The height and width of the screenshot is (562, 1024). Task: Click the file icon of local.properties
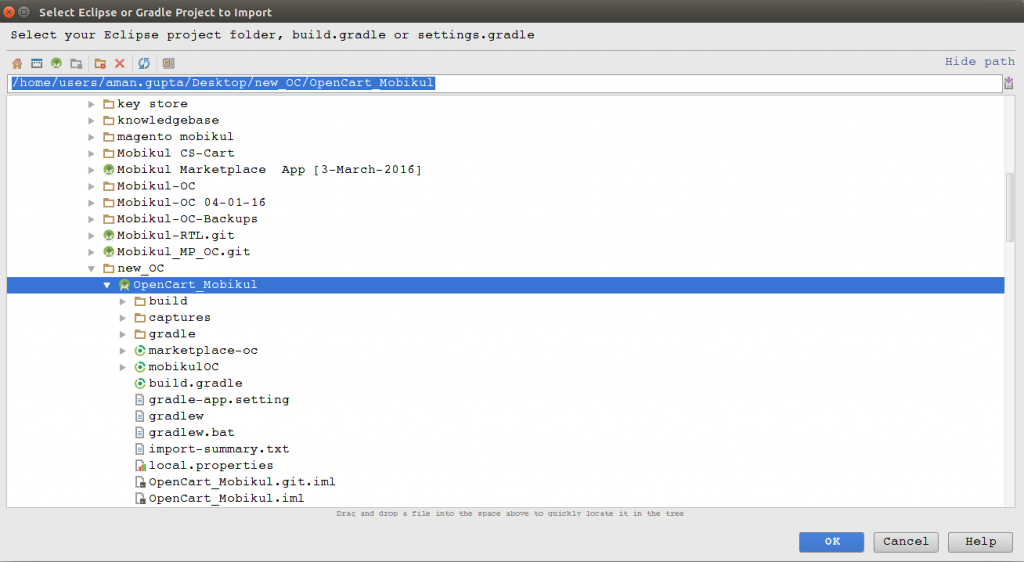click(140, 465)
